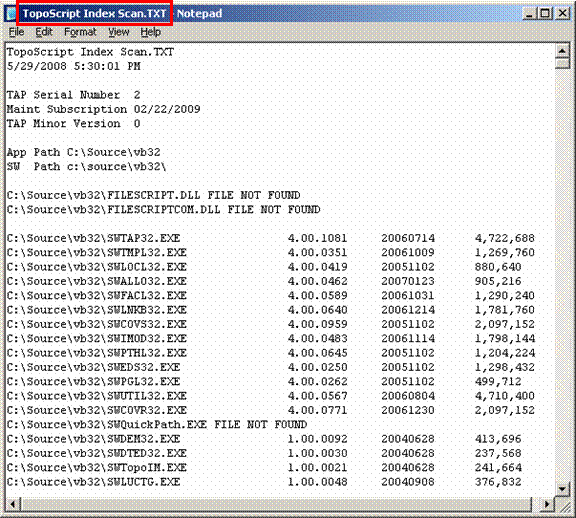Click date value 20061214
576x518 pixels.
click(408, 310)
